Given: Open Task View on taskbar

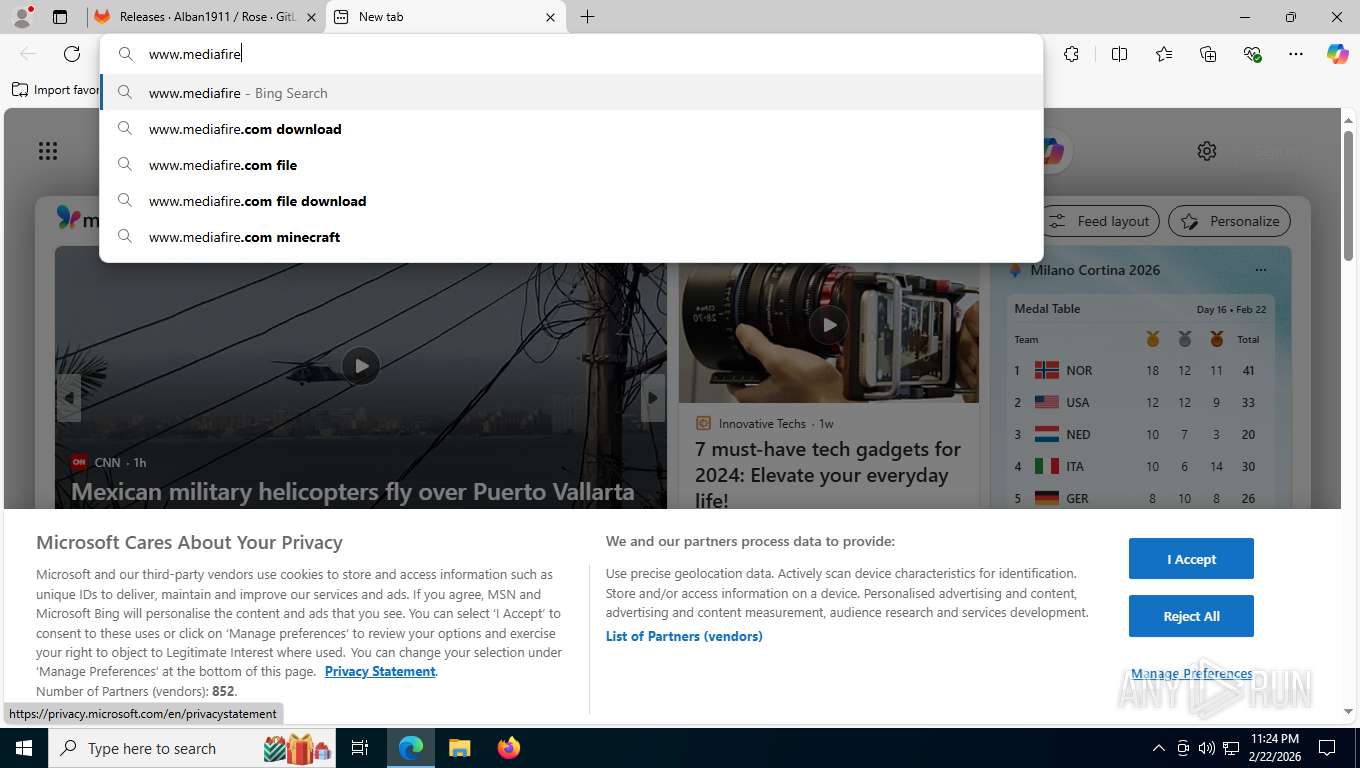Looking at the screenshot, I should click(360, 748).
